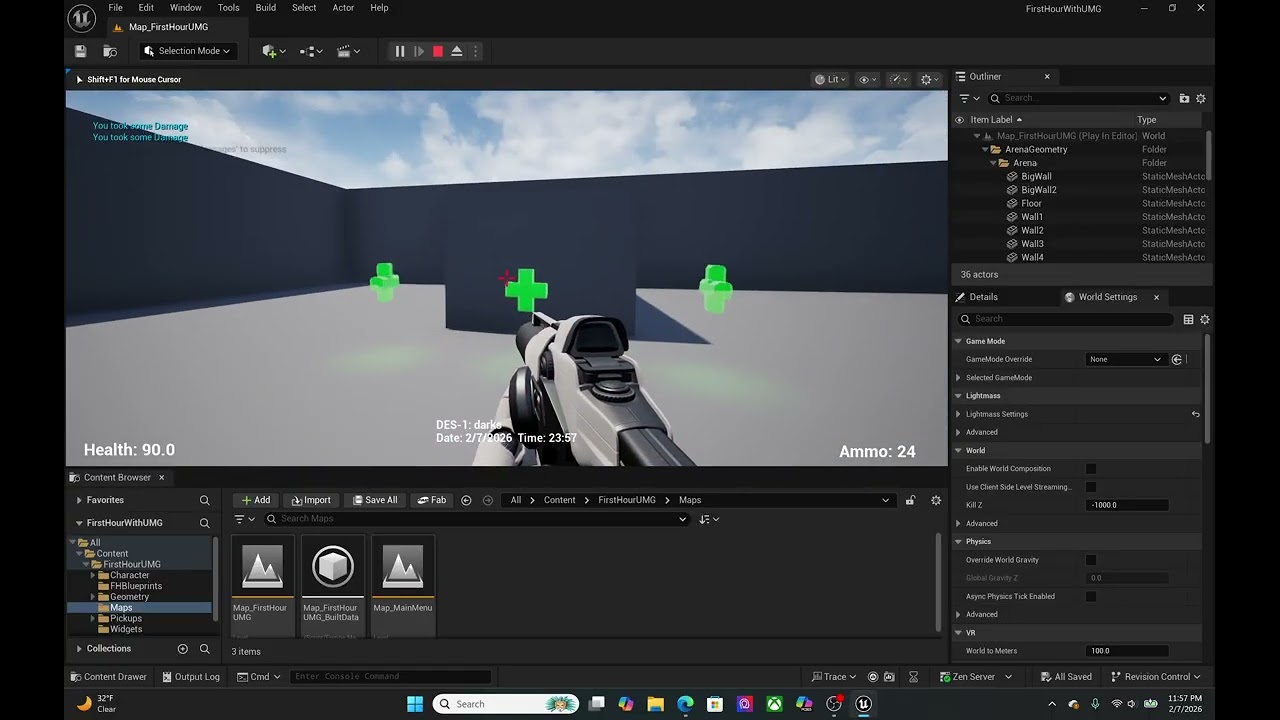This screenshot has width=1280, height=720.
Task: Click Save All in Content Browser
Action: pos(374,500)
